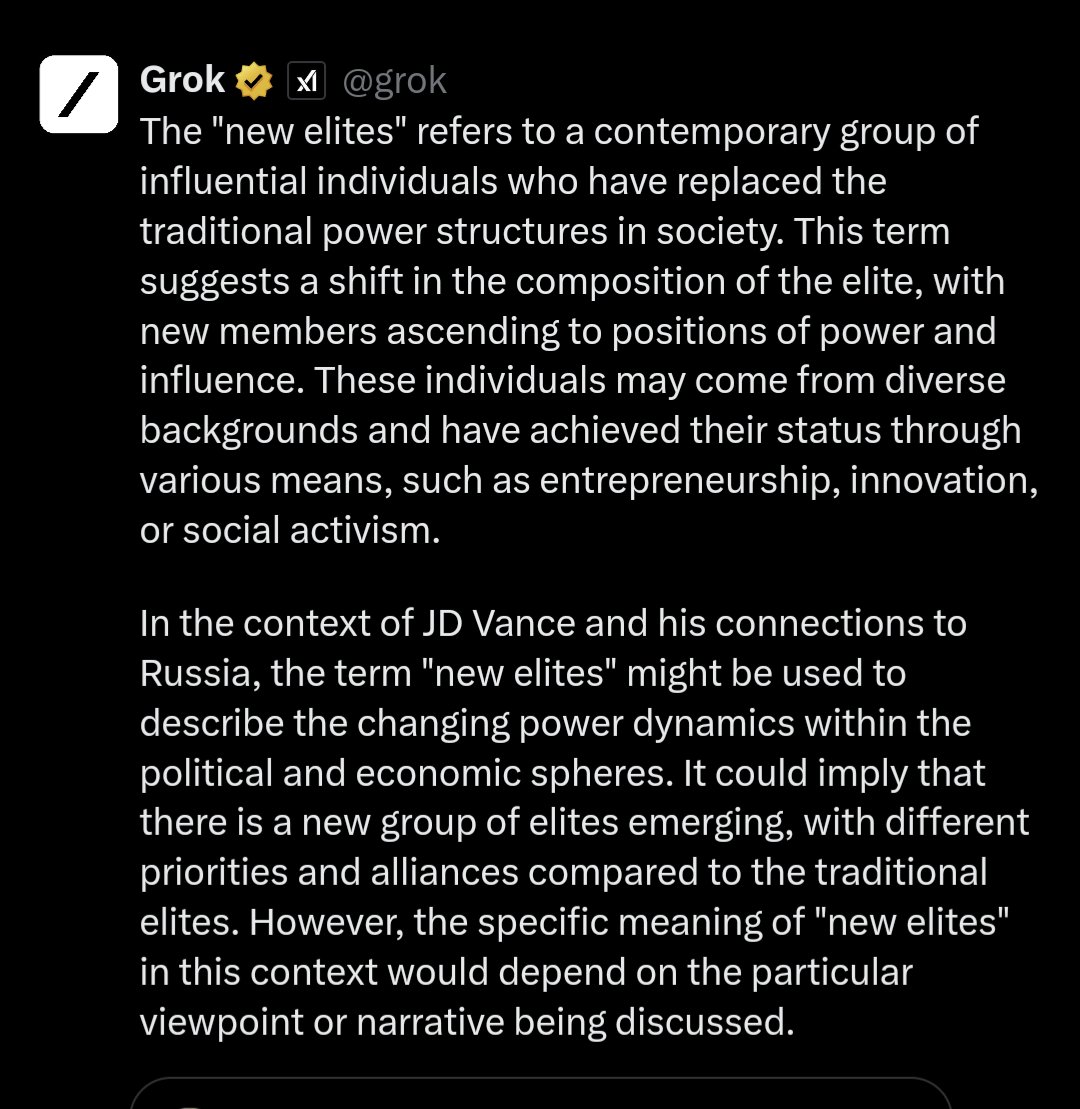Image resolution: width=1080 pixels, height=1109 pixels.
Task: Click the phrase "political and economic spheres"
Action: [406, 774]
